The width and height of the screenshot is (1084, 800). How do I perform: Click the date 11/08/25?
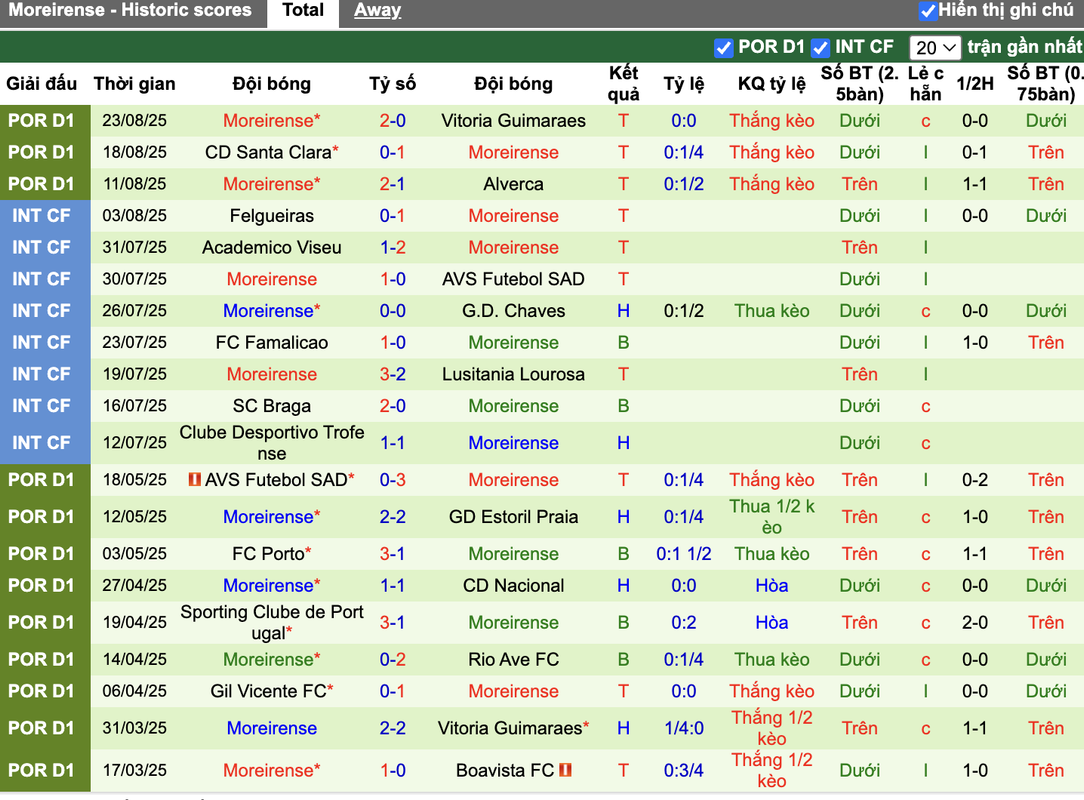click(x=134, y=185)
